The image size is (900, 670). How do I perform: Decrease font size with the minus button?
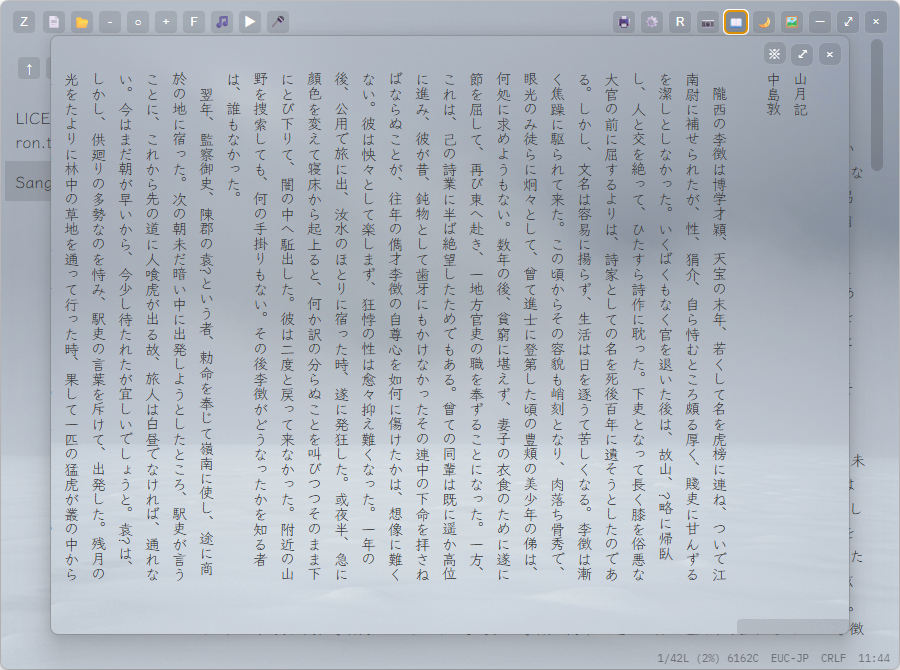click(x=110, y=22)
